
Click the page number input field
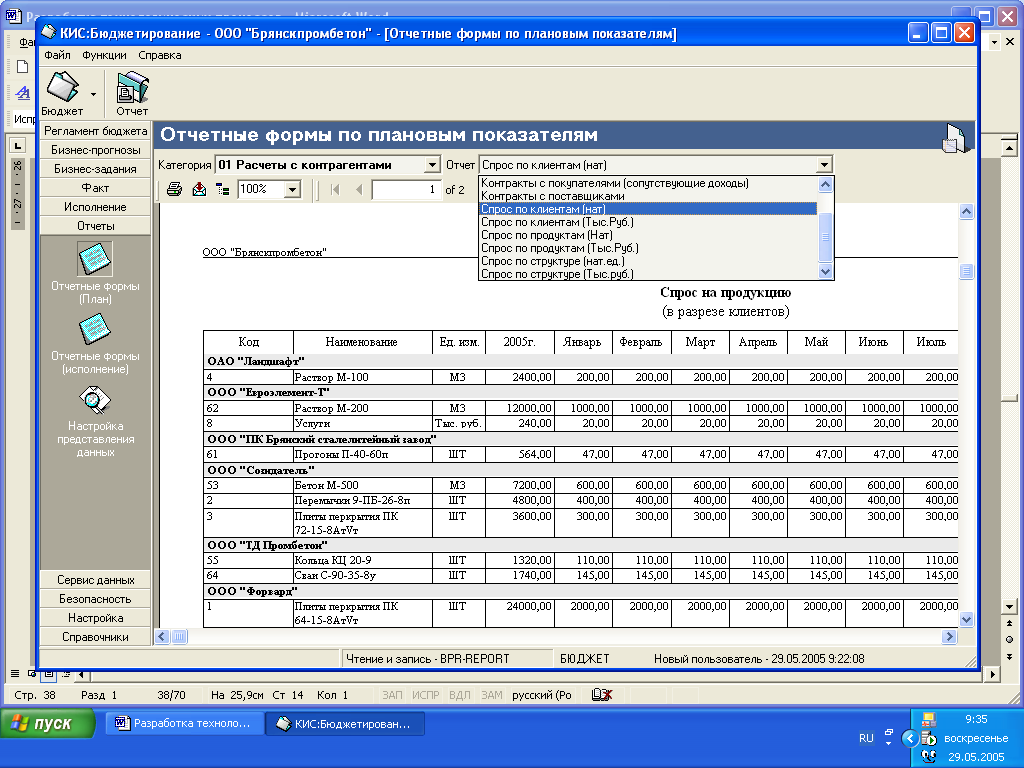coord(406,189)
